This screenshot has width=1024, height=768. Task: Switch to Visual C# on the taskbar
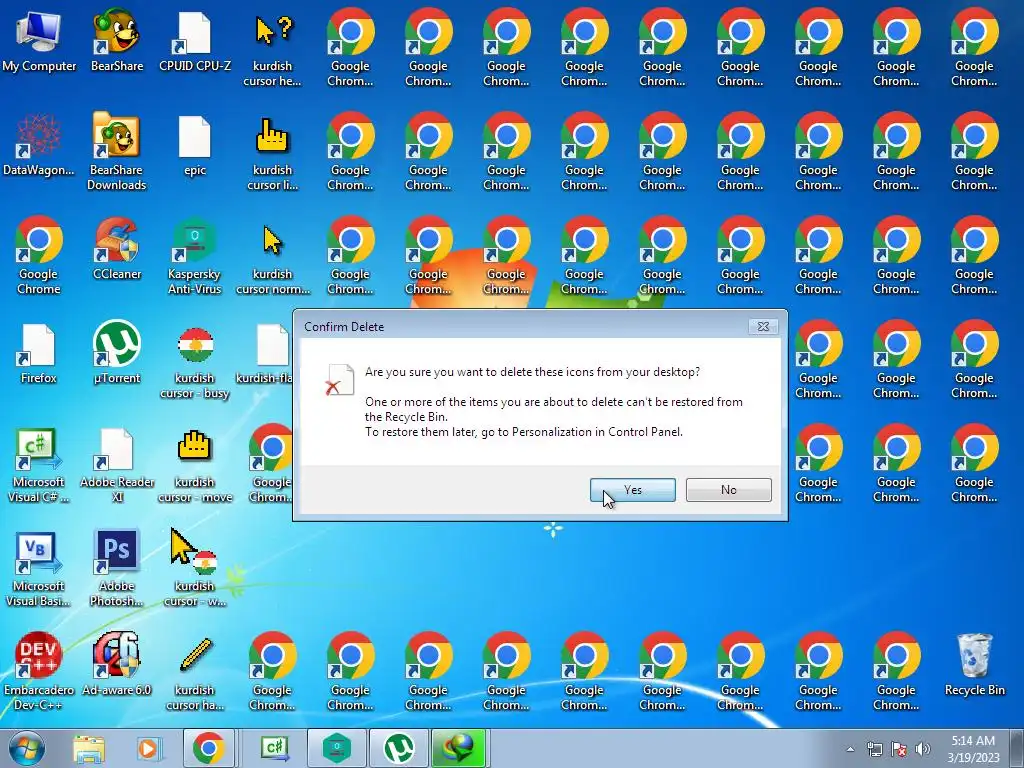(x=274, y=748)
